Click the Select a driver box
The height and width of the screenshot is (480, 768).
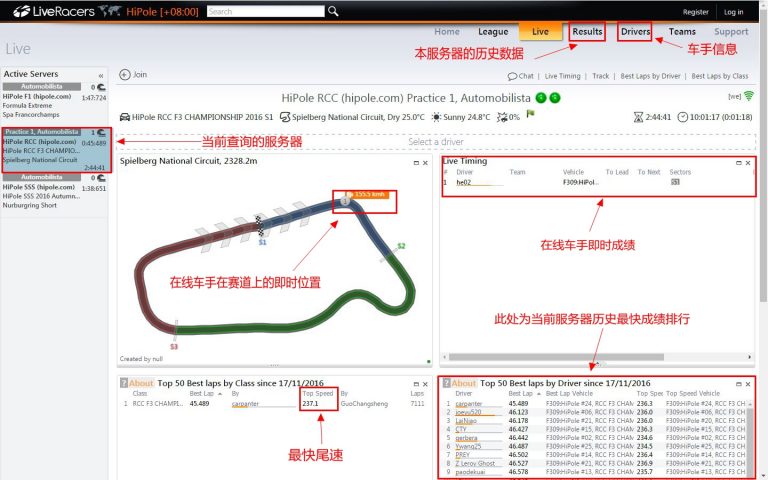[x=436, y=142]
